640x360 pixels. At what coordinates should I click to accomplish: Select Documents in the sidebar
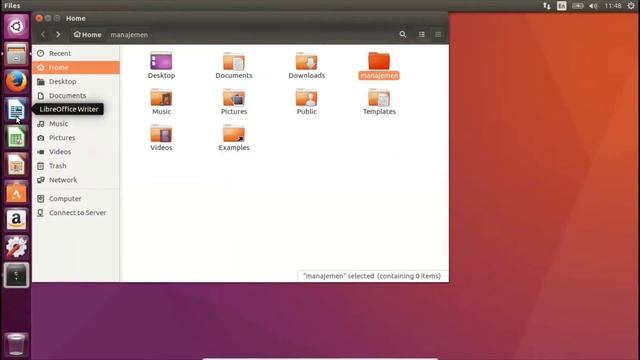click(x=76, y=96)
